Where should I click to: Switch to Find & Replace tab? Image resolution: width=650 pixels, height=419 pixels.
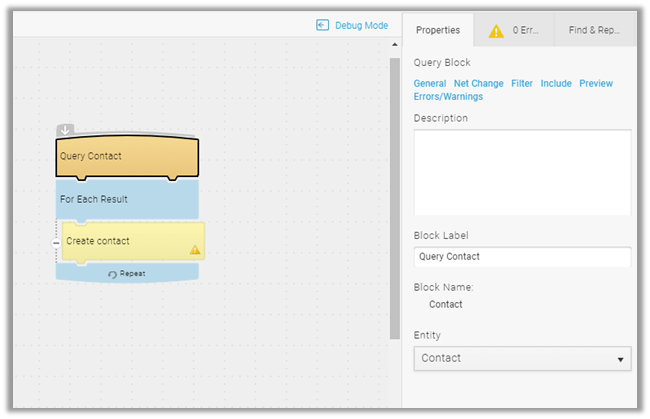(595, 30)
